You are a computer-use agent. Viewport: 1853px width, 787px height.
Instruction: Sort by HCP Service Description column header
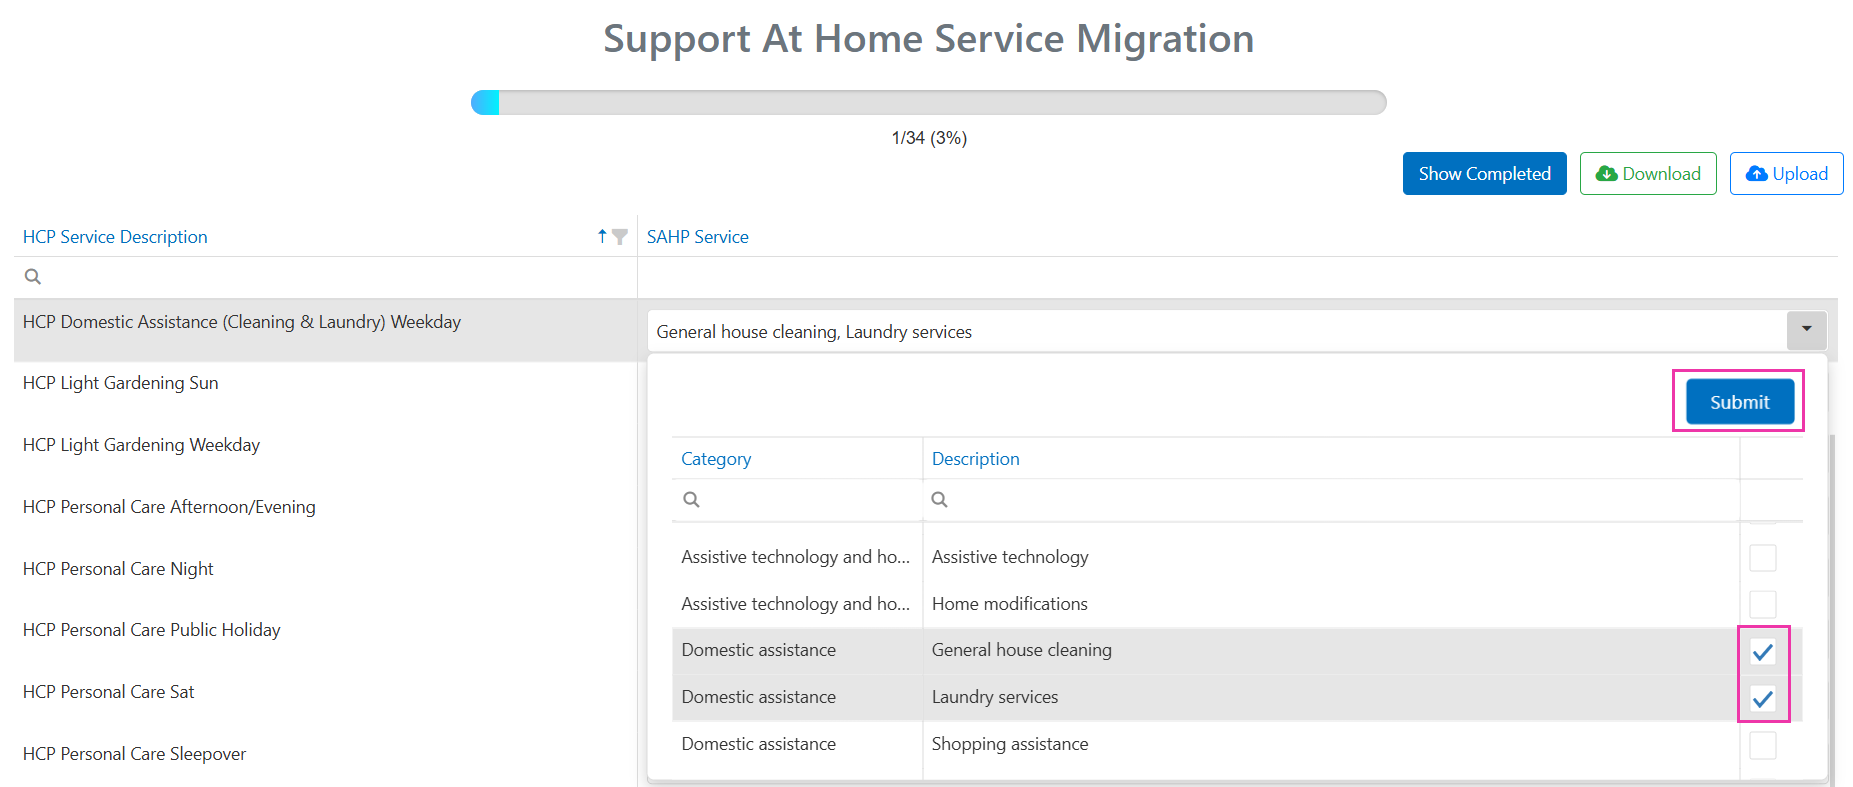click(x=115, y=237)
